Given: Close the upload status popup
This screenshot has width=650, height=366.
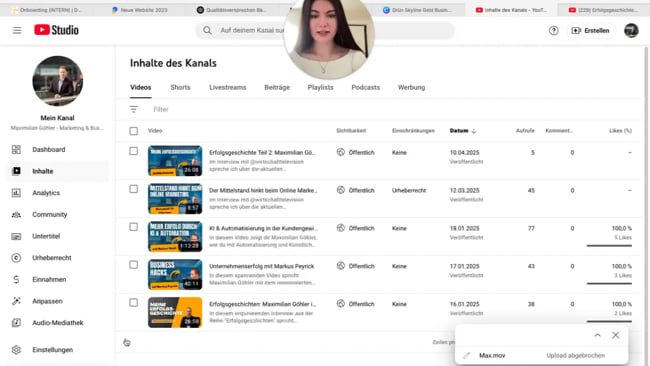Looking at the screenshot, I should [616, 335].
